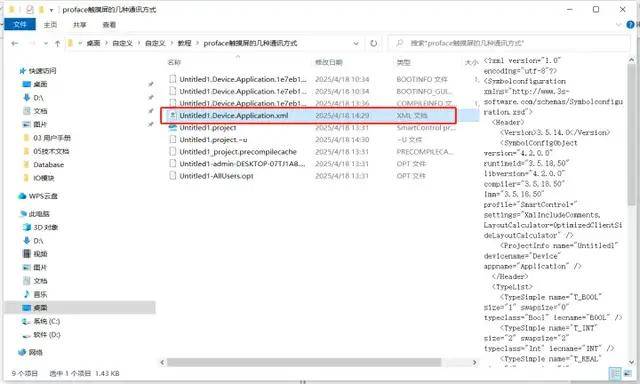The image size is (640, 384).
Task: Switch to Details view icon in status bar
Action: click(615, 373)
